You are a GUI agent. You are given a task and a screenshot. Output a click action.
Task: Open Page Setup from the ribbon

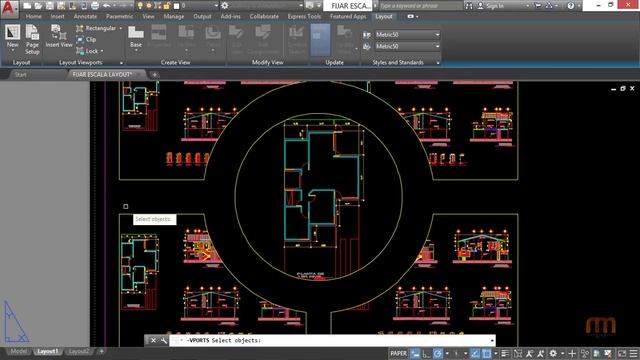click(x=32, y=39)
